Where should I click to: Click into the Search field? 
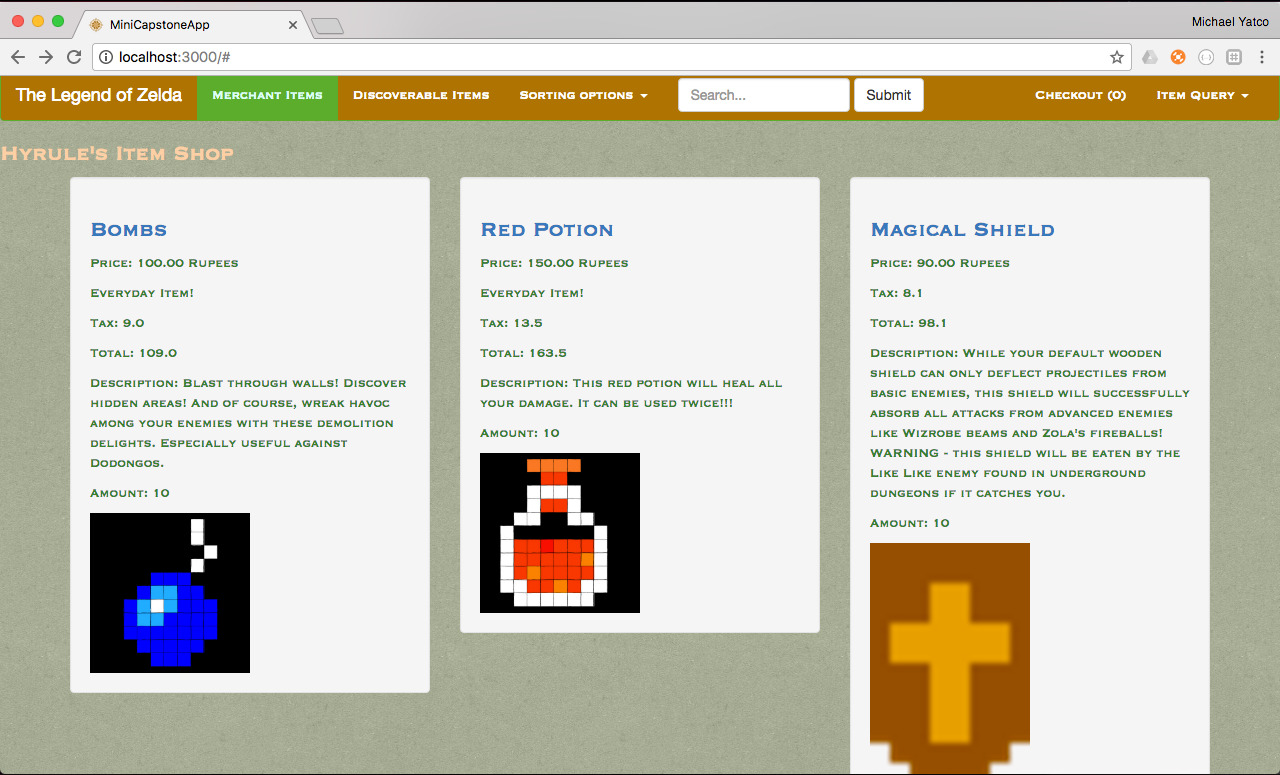(x=764, y=95)
